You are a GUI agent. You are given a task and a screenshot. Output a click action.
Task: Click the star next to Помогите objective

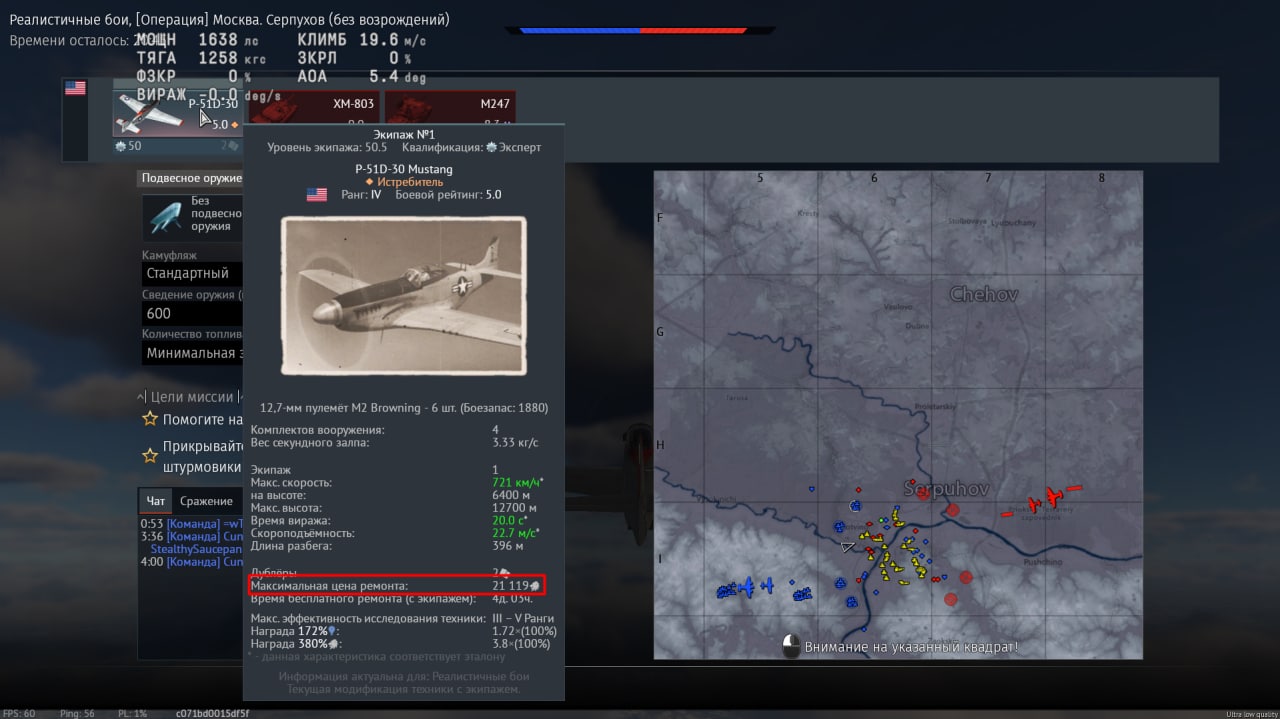tap(150, 419)
